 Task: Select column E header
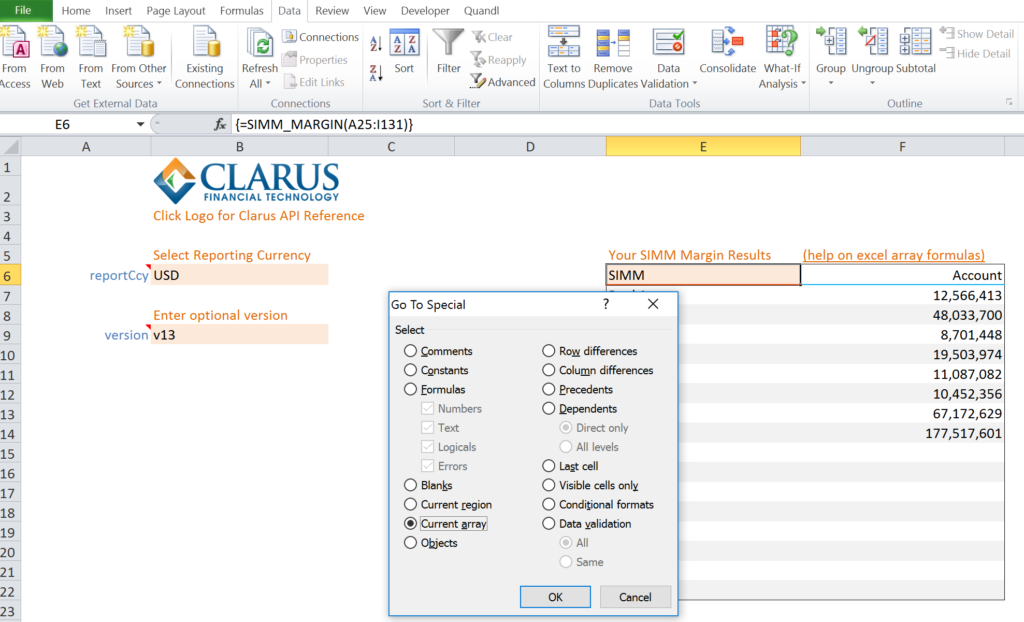tap(703, 146)
